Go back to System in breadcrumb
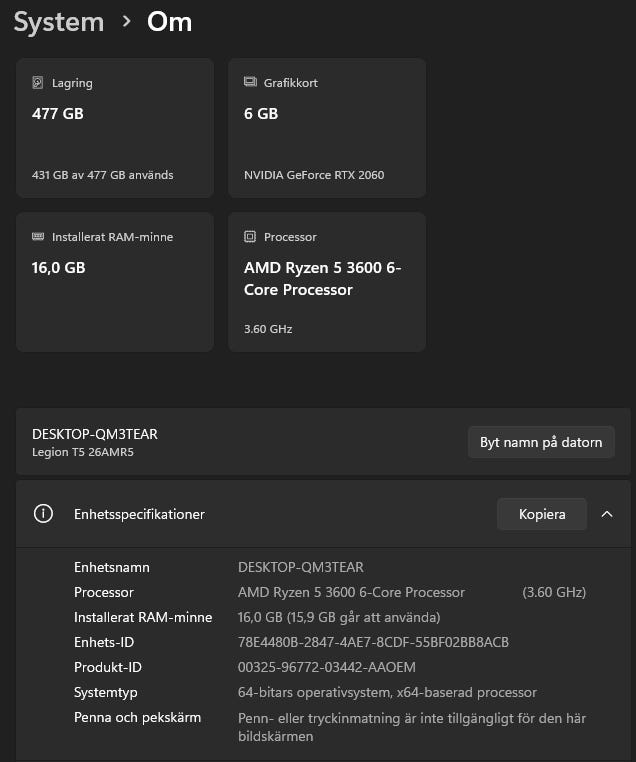This screenshot has width=636, height=762. tap(59, 22)
